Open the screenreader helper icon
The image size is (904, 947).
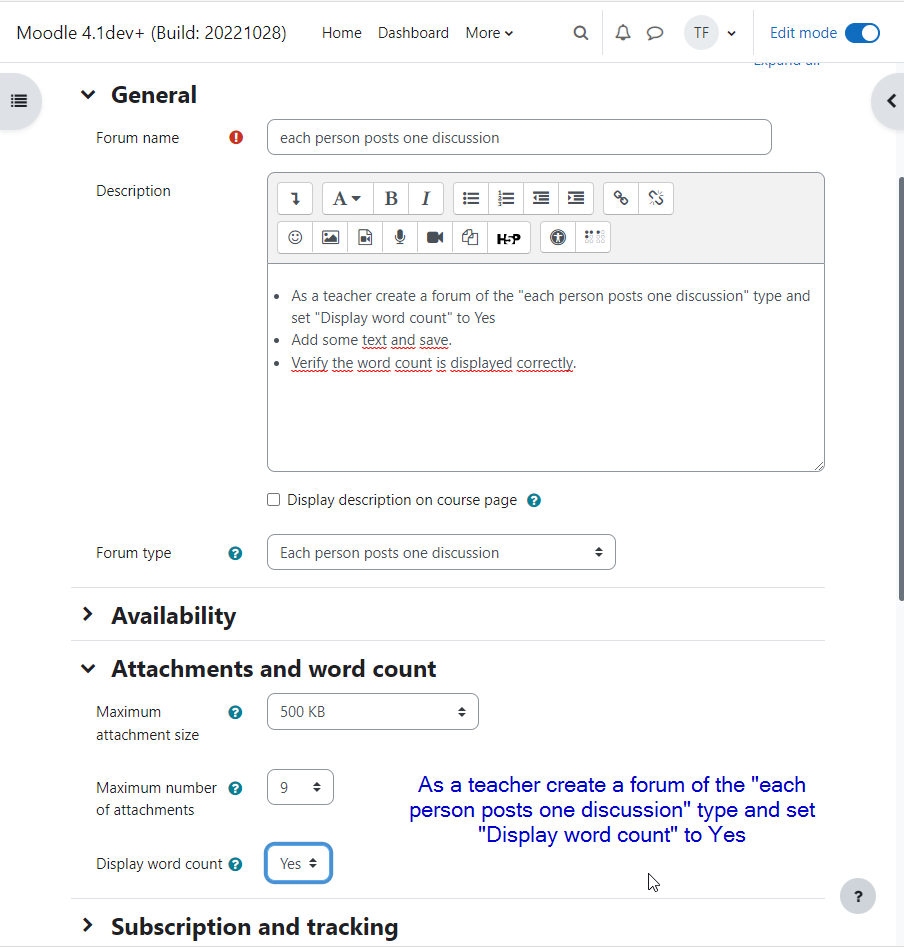point(594,237)
